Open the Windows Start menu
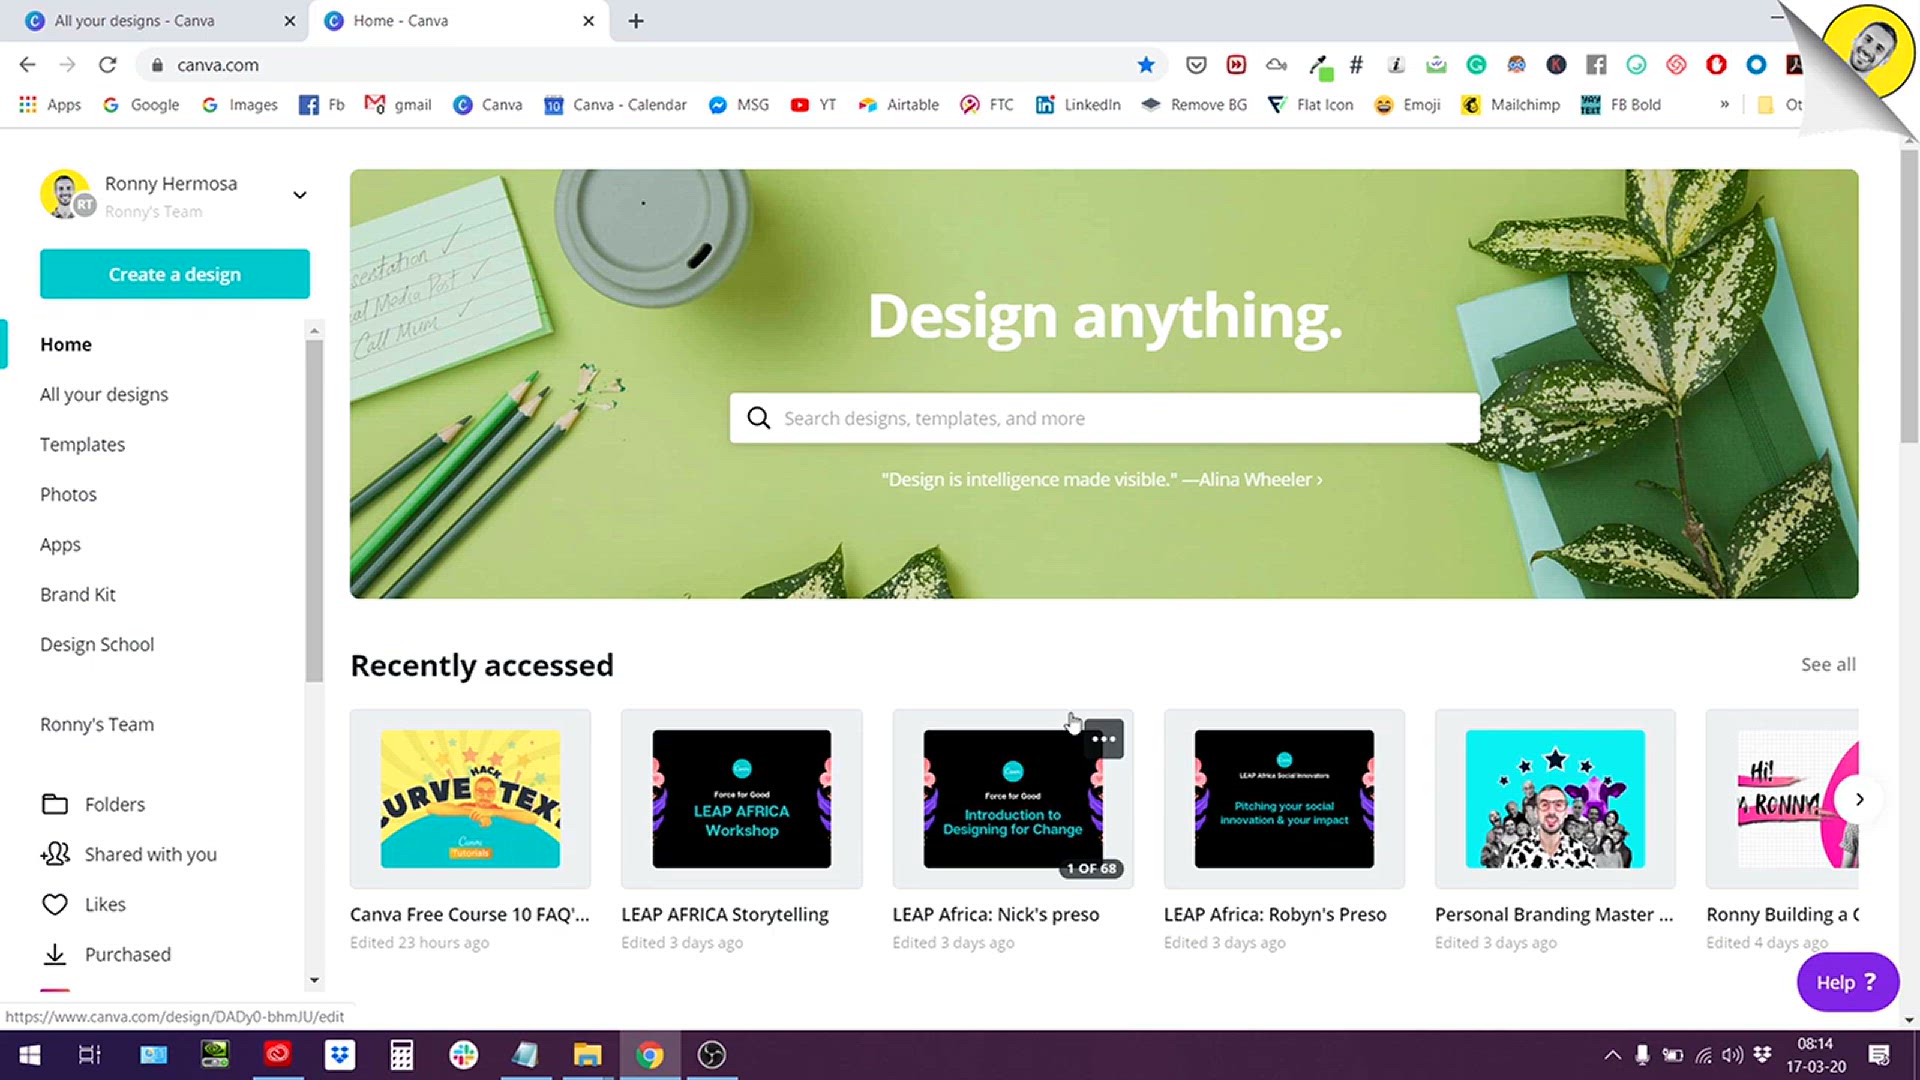 [30, 1055]
